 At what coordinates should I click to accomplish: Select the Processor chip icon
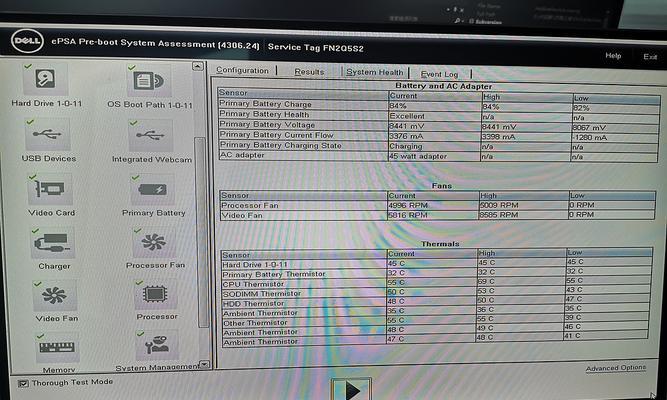point(156,294)
